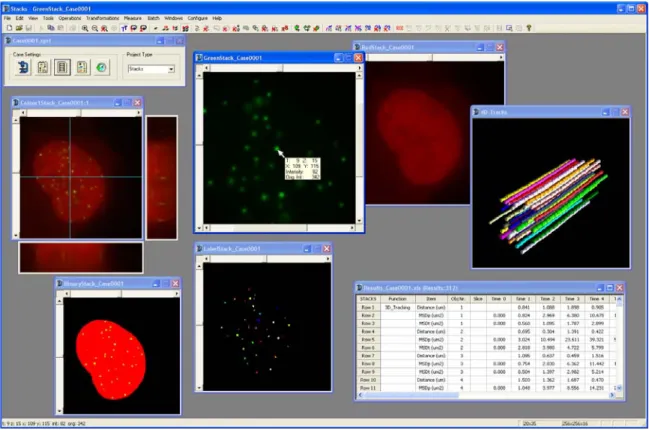Click the STACKS corner cell in Results table

368,299
